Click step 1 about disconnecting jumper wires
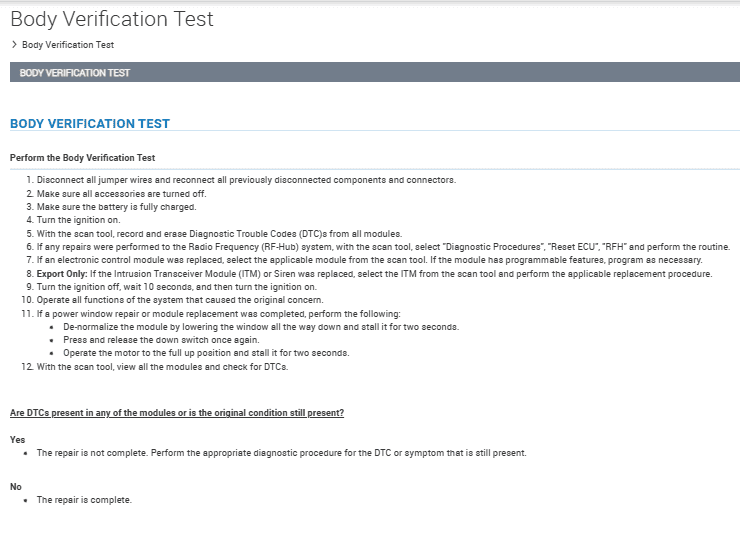This screenshot has width=740, height=533. point(246,180)
